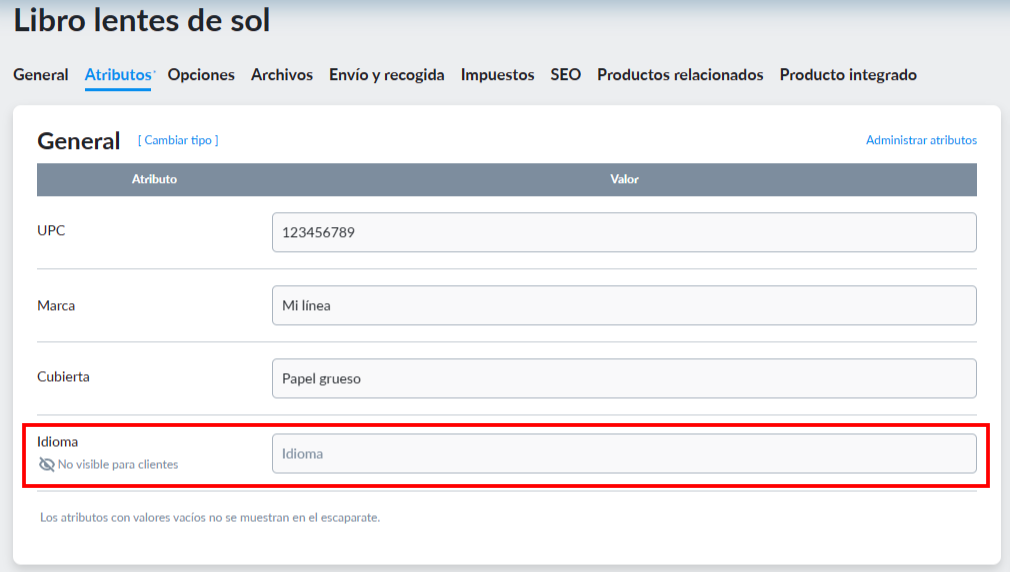Open the Administrar atributos link

point(921,140)
